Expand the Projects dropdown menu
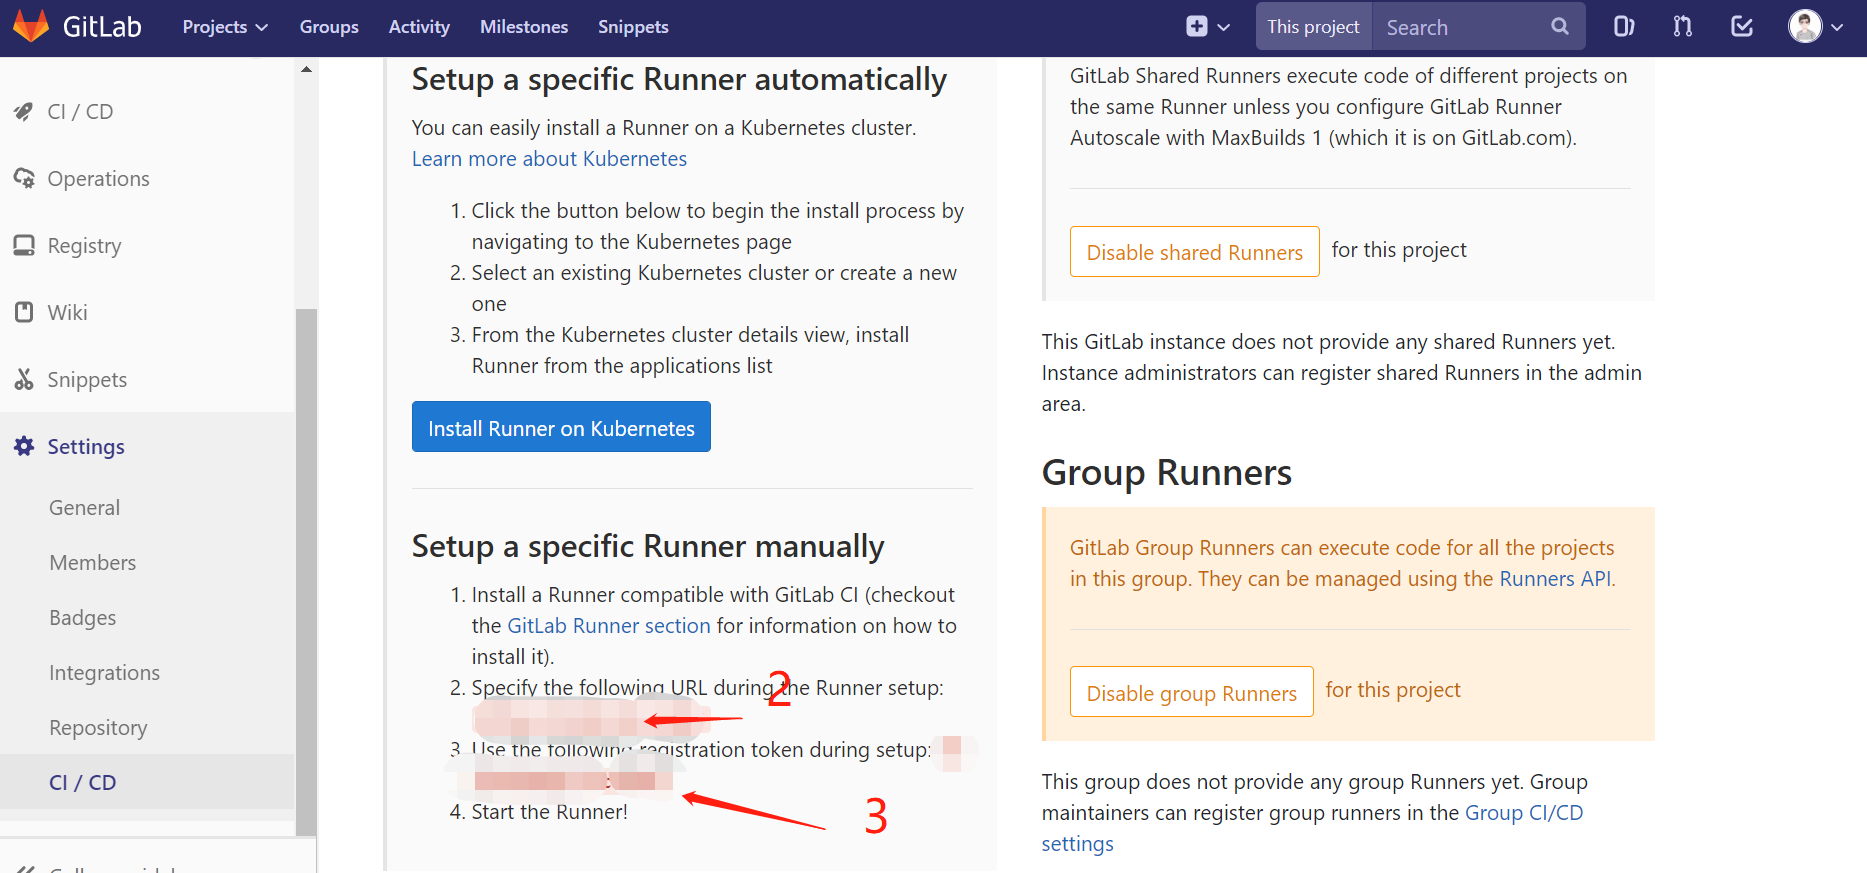This screenshot has width=1867, height=873. tap(225, 27)
